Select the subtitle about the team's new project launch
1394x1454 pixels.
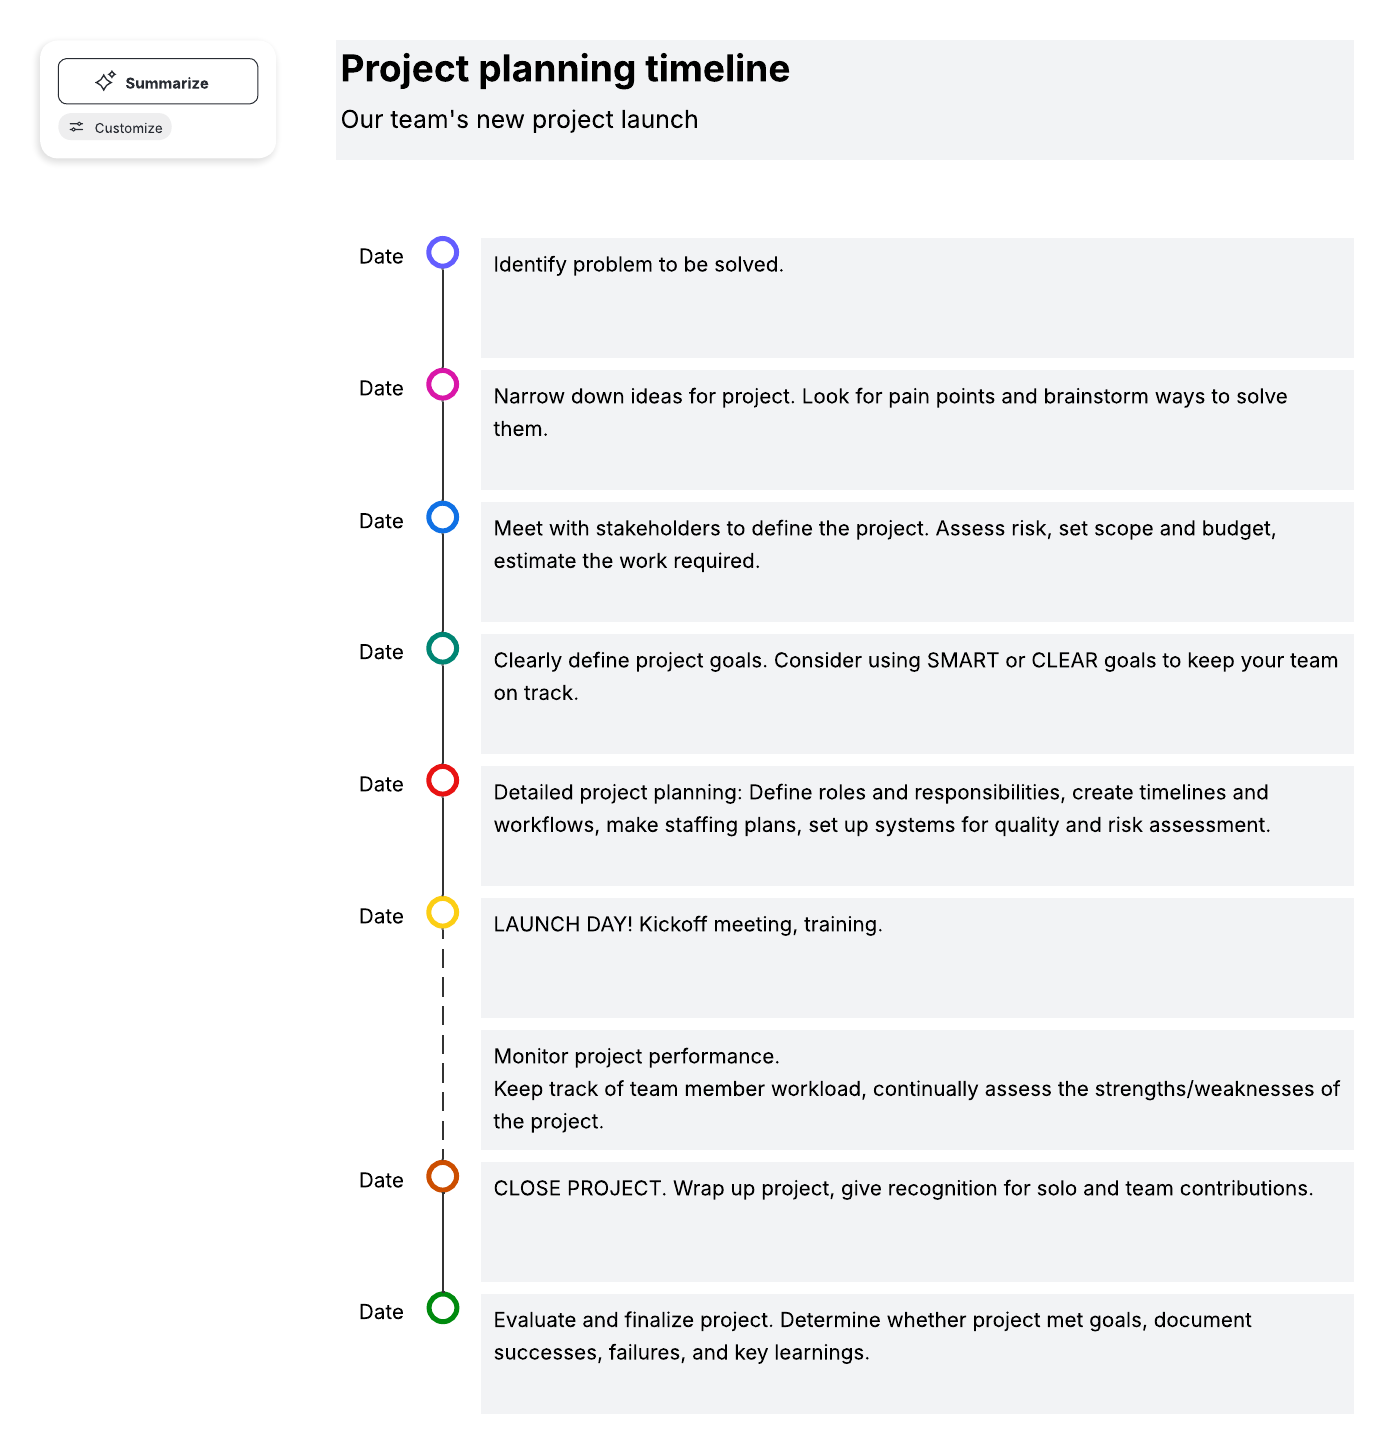pyautogui.click(x=519, y=119)
